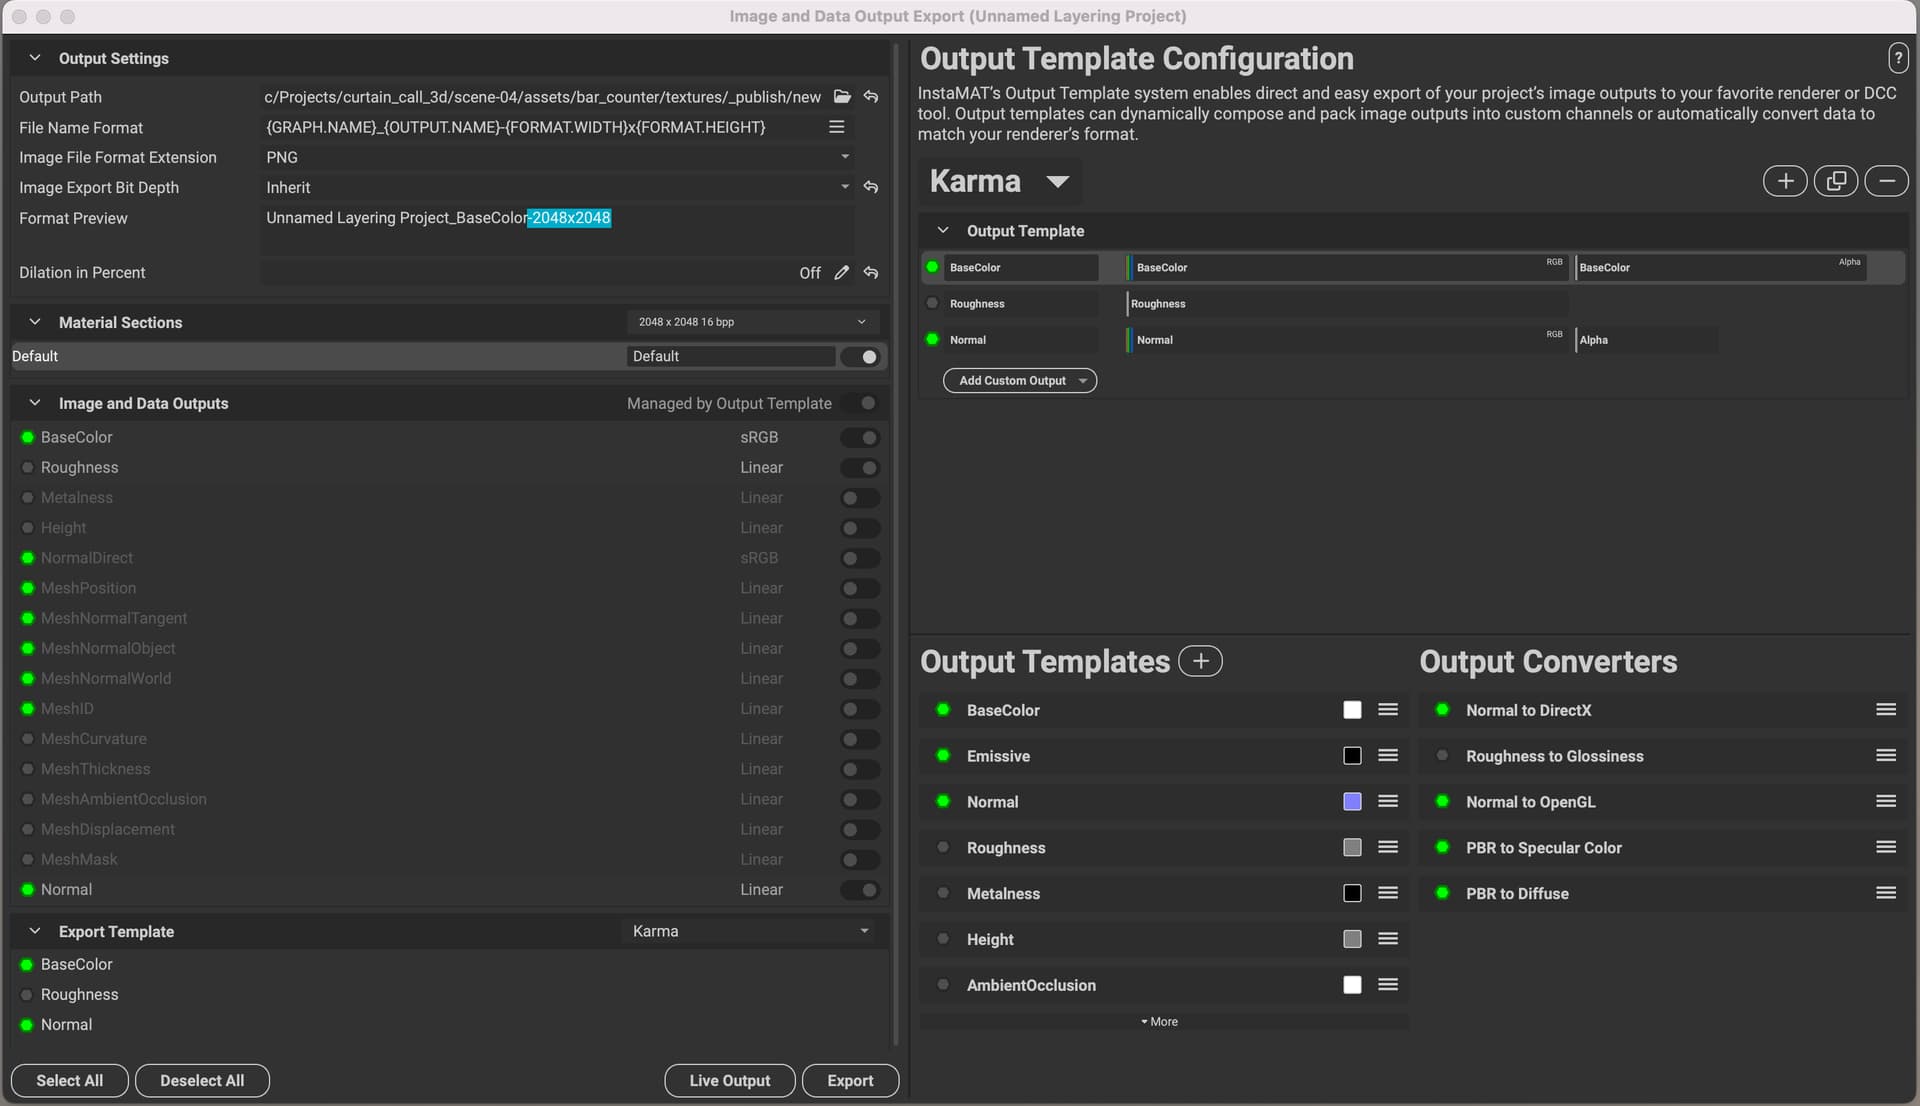The image size is (1920, 1106).
Task: Click the Export button
Action: pos(850,1081)
